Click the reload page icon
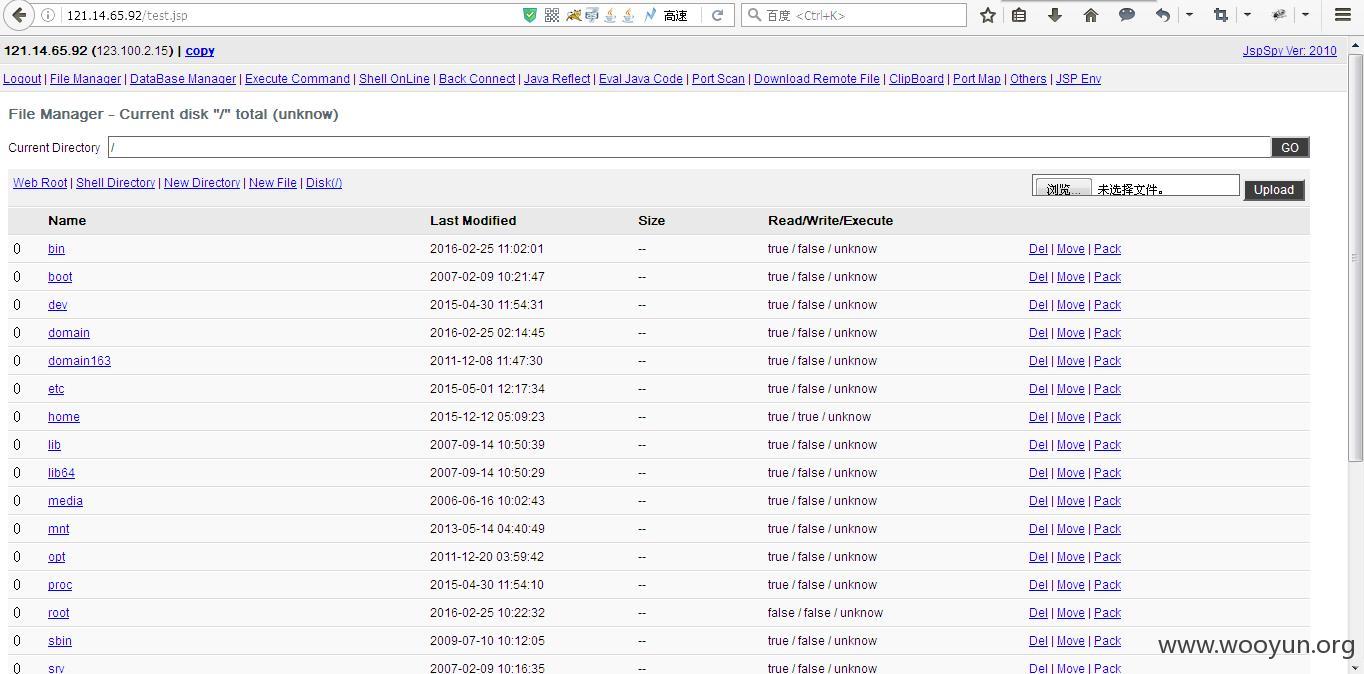This screenshot has height=674, width=1364. point(717,15)
